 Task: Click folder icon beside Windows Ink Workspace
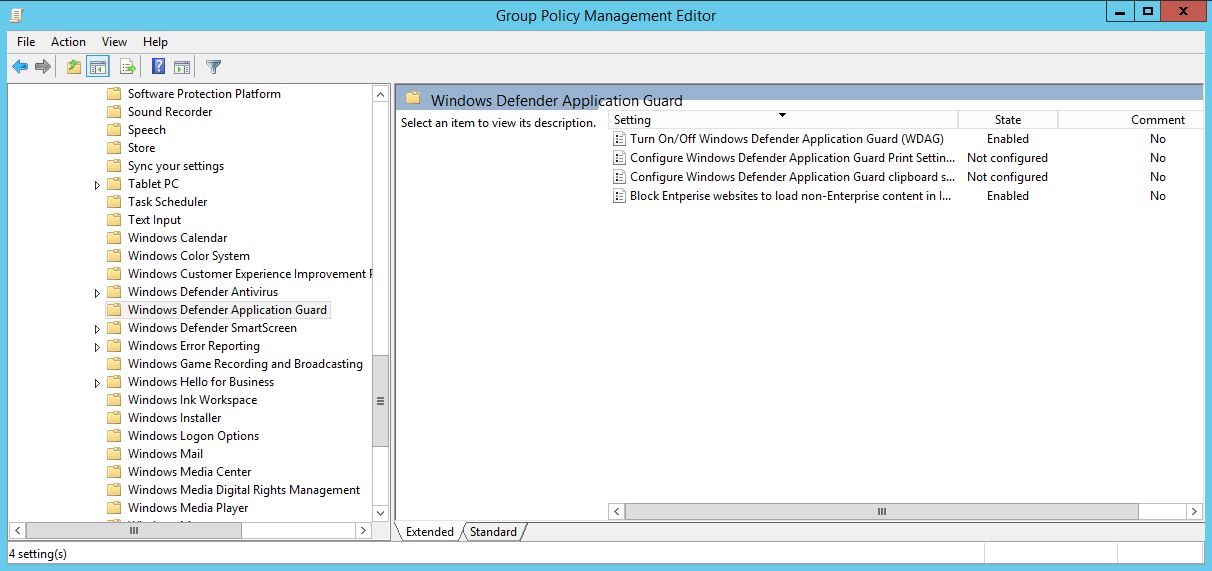[114, 400]
